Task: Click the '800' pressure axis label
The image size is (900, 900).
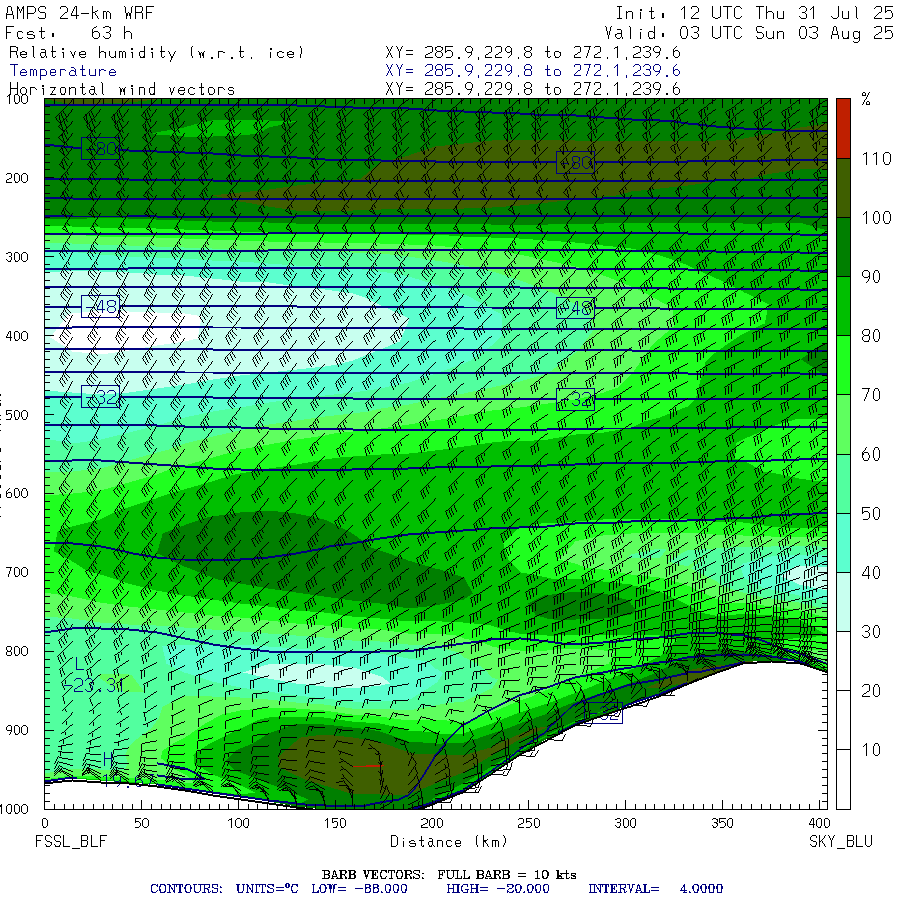Action: 17,651
